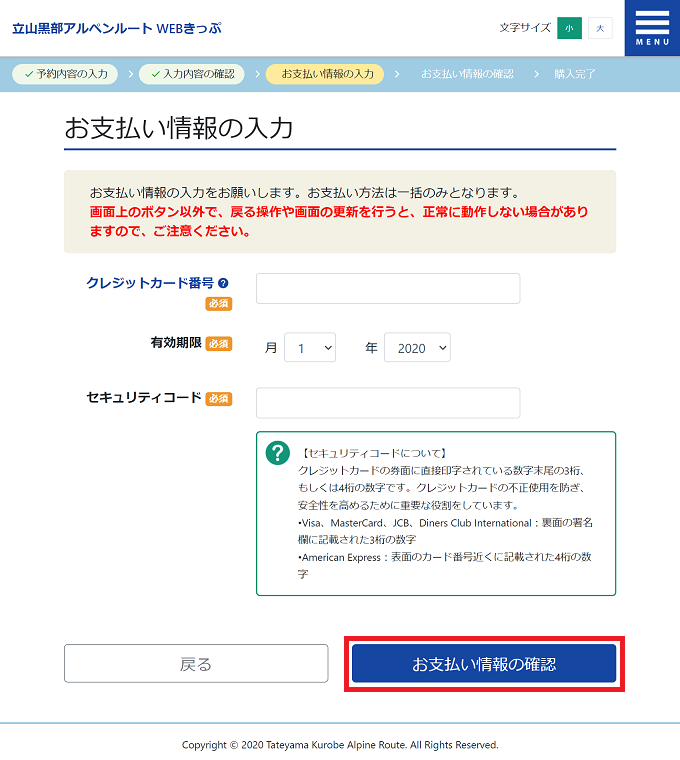Select large font size 大
680x760 pixels.
click(600, 28)
